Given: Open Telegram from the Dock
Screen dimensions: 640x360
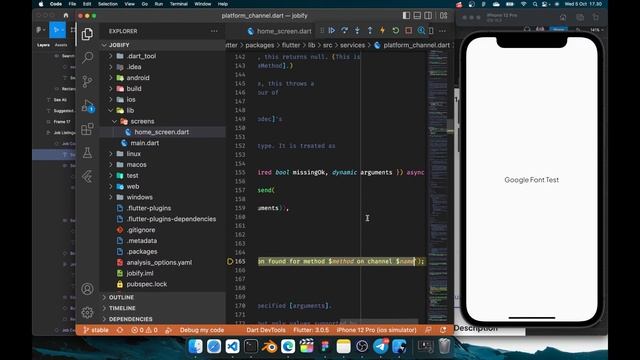Looking at the screenshot, I should coord(380,347).
